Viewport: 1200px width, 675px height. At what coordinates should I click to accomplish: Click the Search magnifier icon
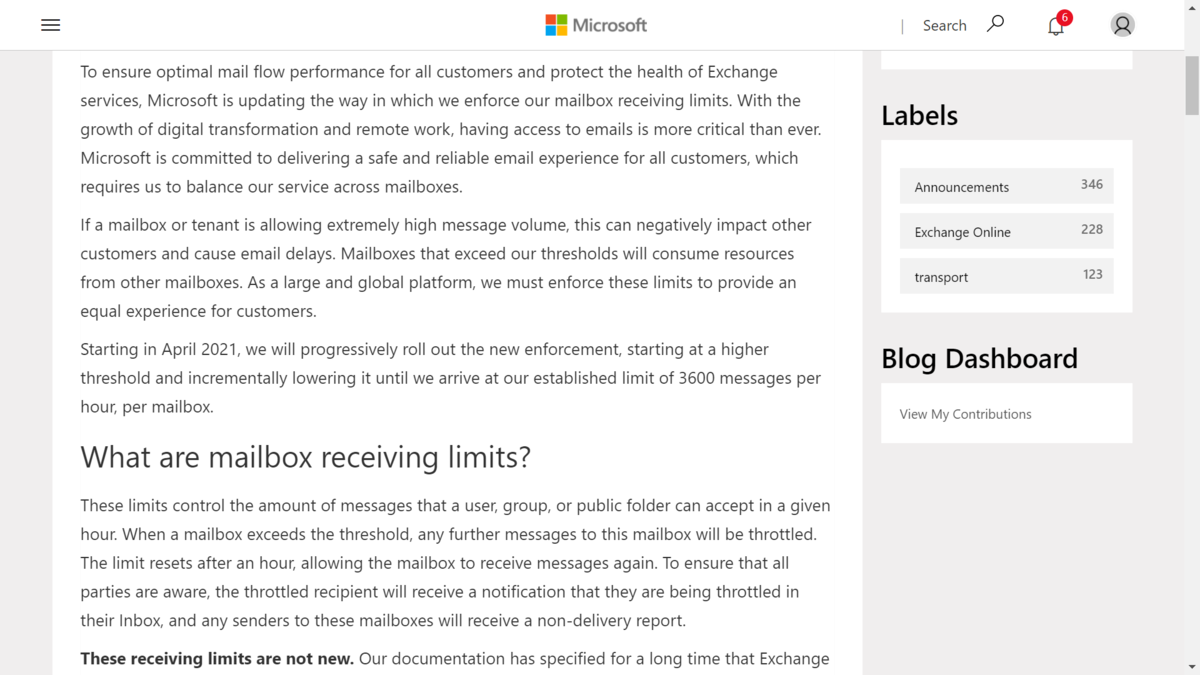995,24
